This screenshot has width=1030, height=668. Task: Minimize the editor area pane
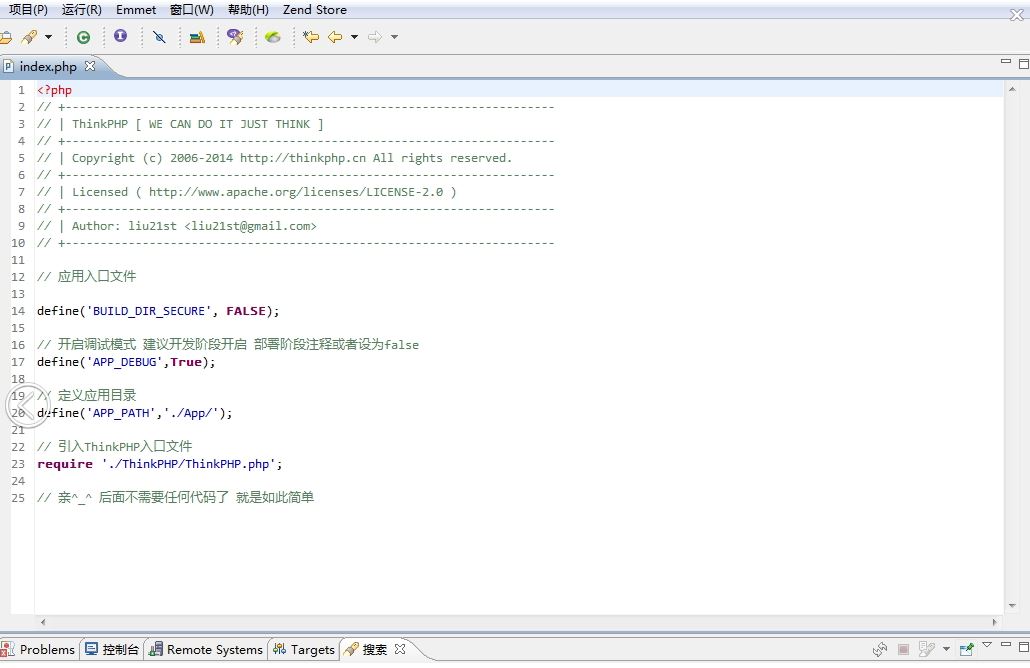tap(1007, 63)
